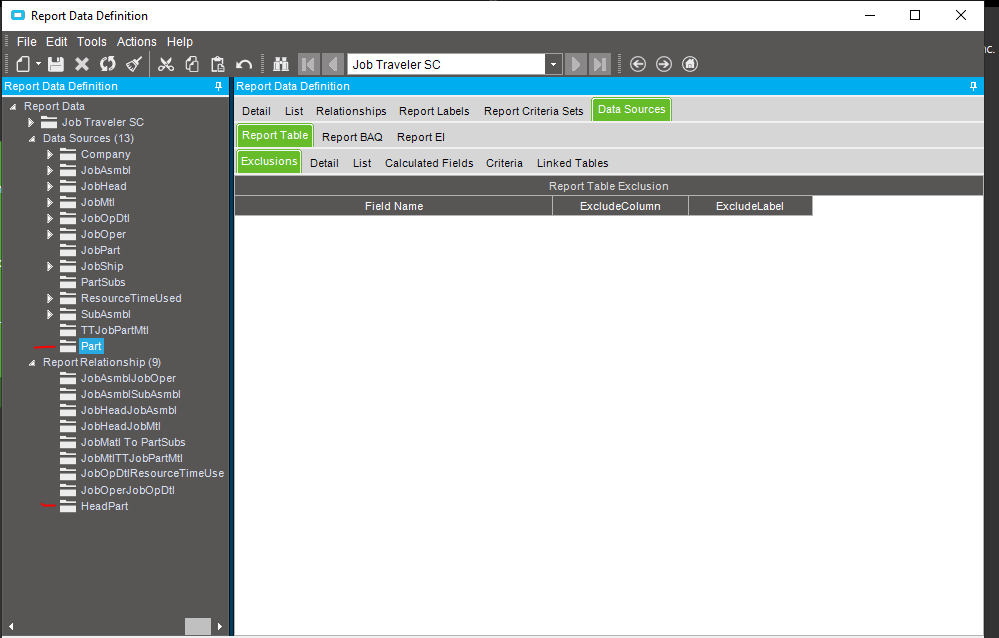Click the Report Data Definition window icon

click(18, 15)
